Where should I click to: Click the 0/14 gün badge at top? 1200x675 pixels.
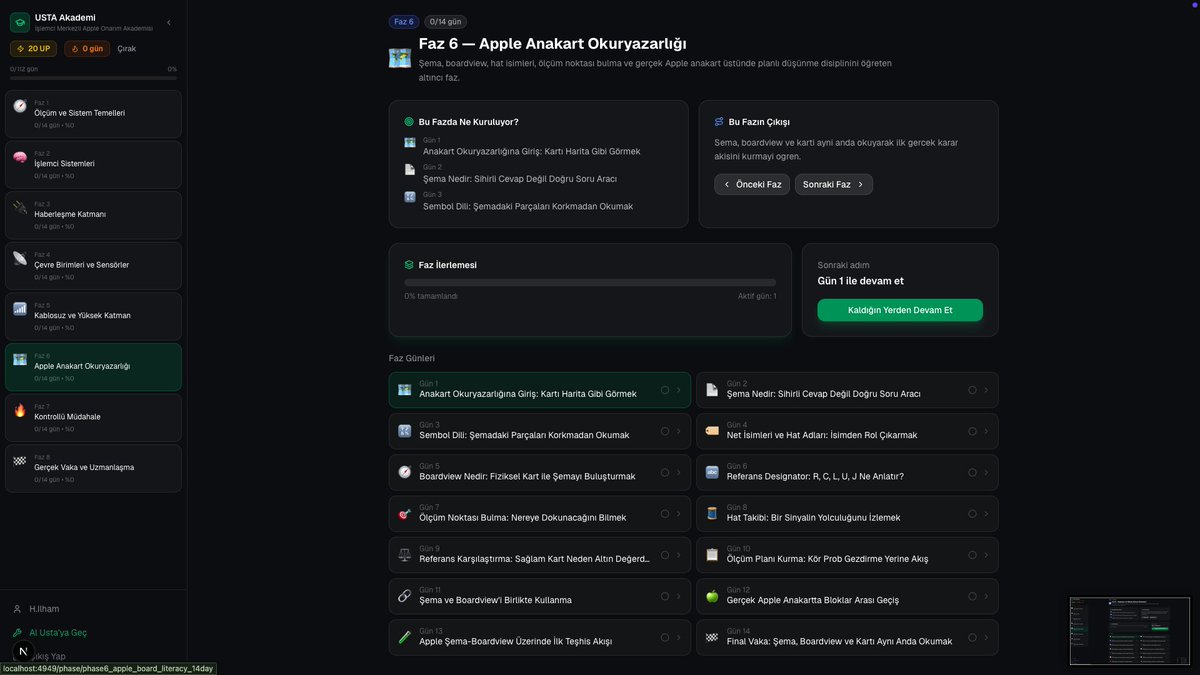tap(445, 21)
